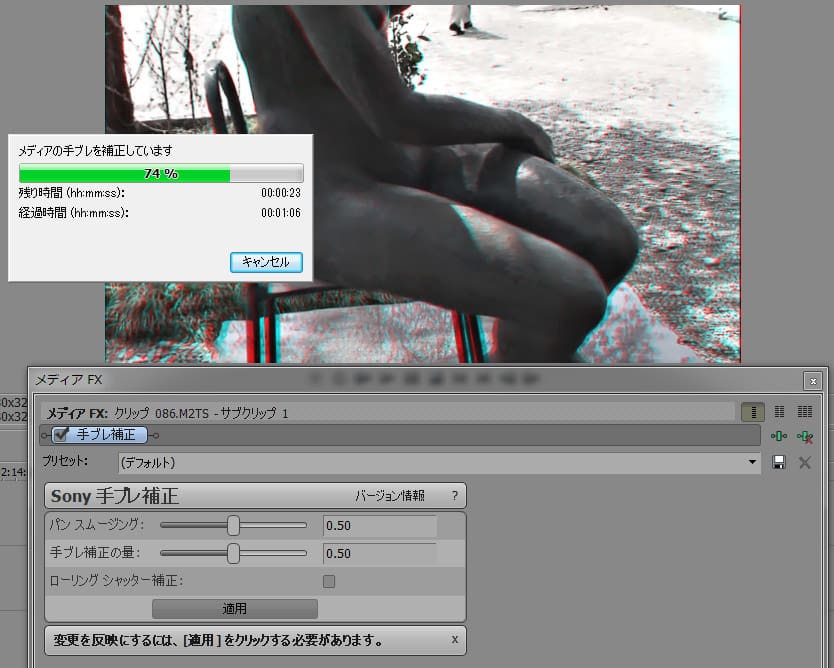Dismiss the 変更を反映 notification bar
This screenshot has height=668, width=834.
coord(455,639)
